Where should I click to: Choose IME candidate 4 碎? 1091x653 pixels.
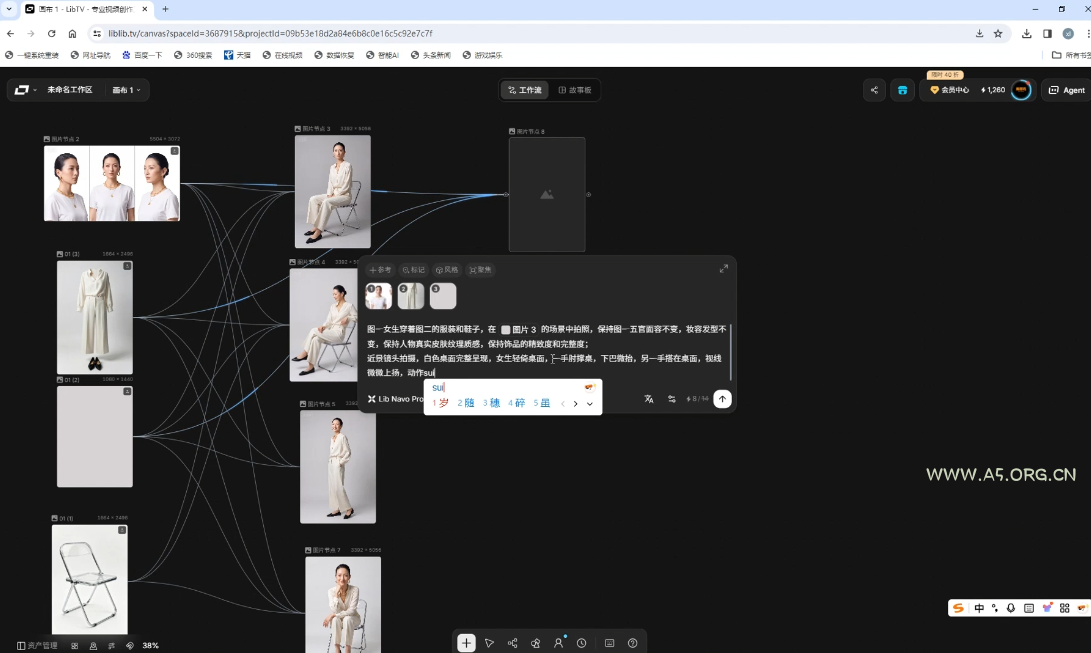click(516, 403)
